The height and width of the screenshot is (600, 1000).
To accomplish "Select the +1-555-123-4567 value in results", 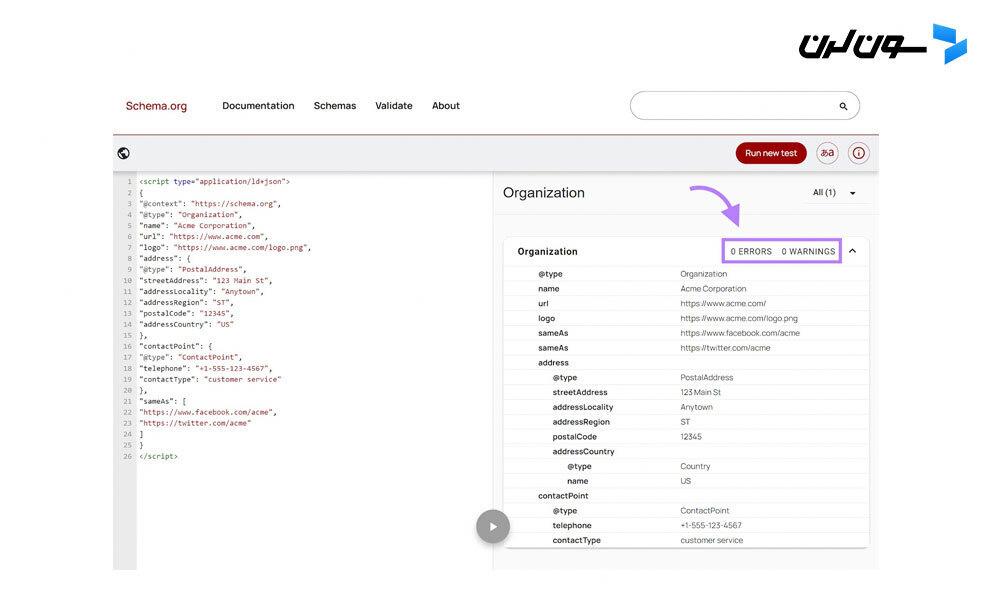I will tap(711, 525).
